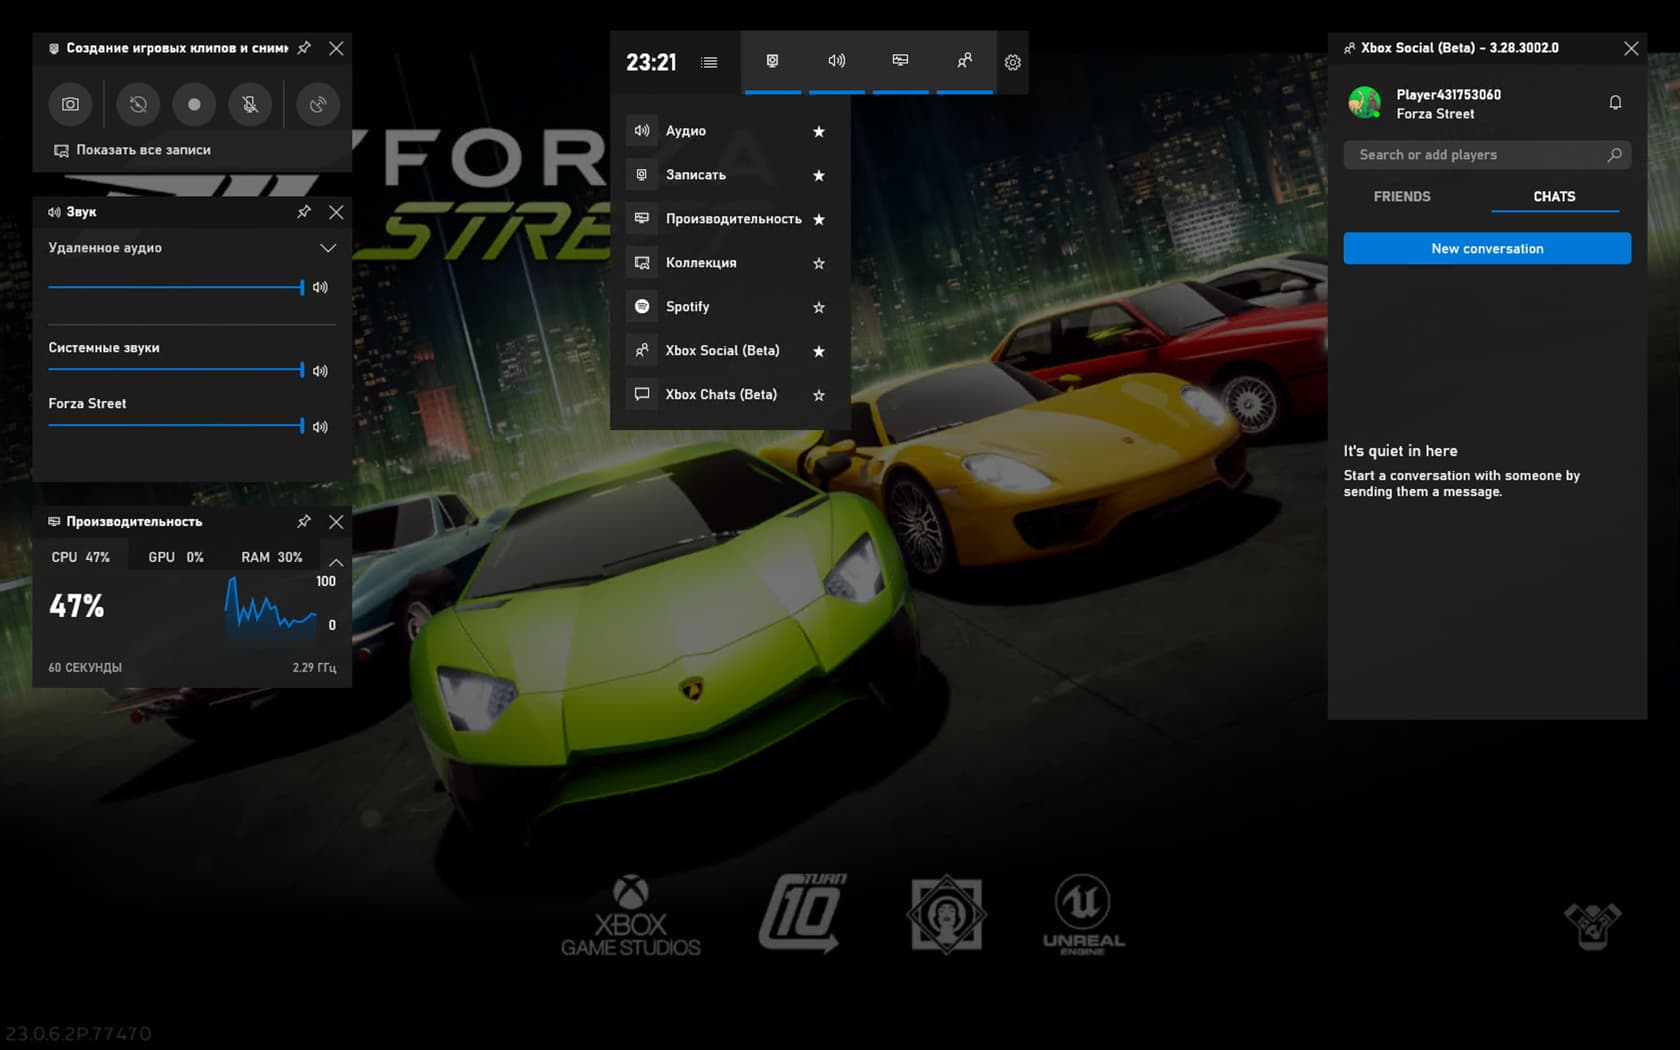The width and height of the screenshot is (1680, 1050).
Task: Toggle performance widget in top bar
Action: coord(901,61)
